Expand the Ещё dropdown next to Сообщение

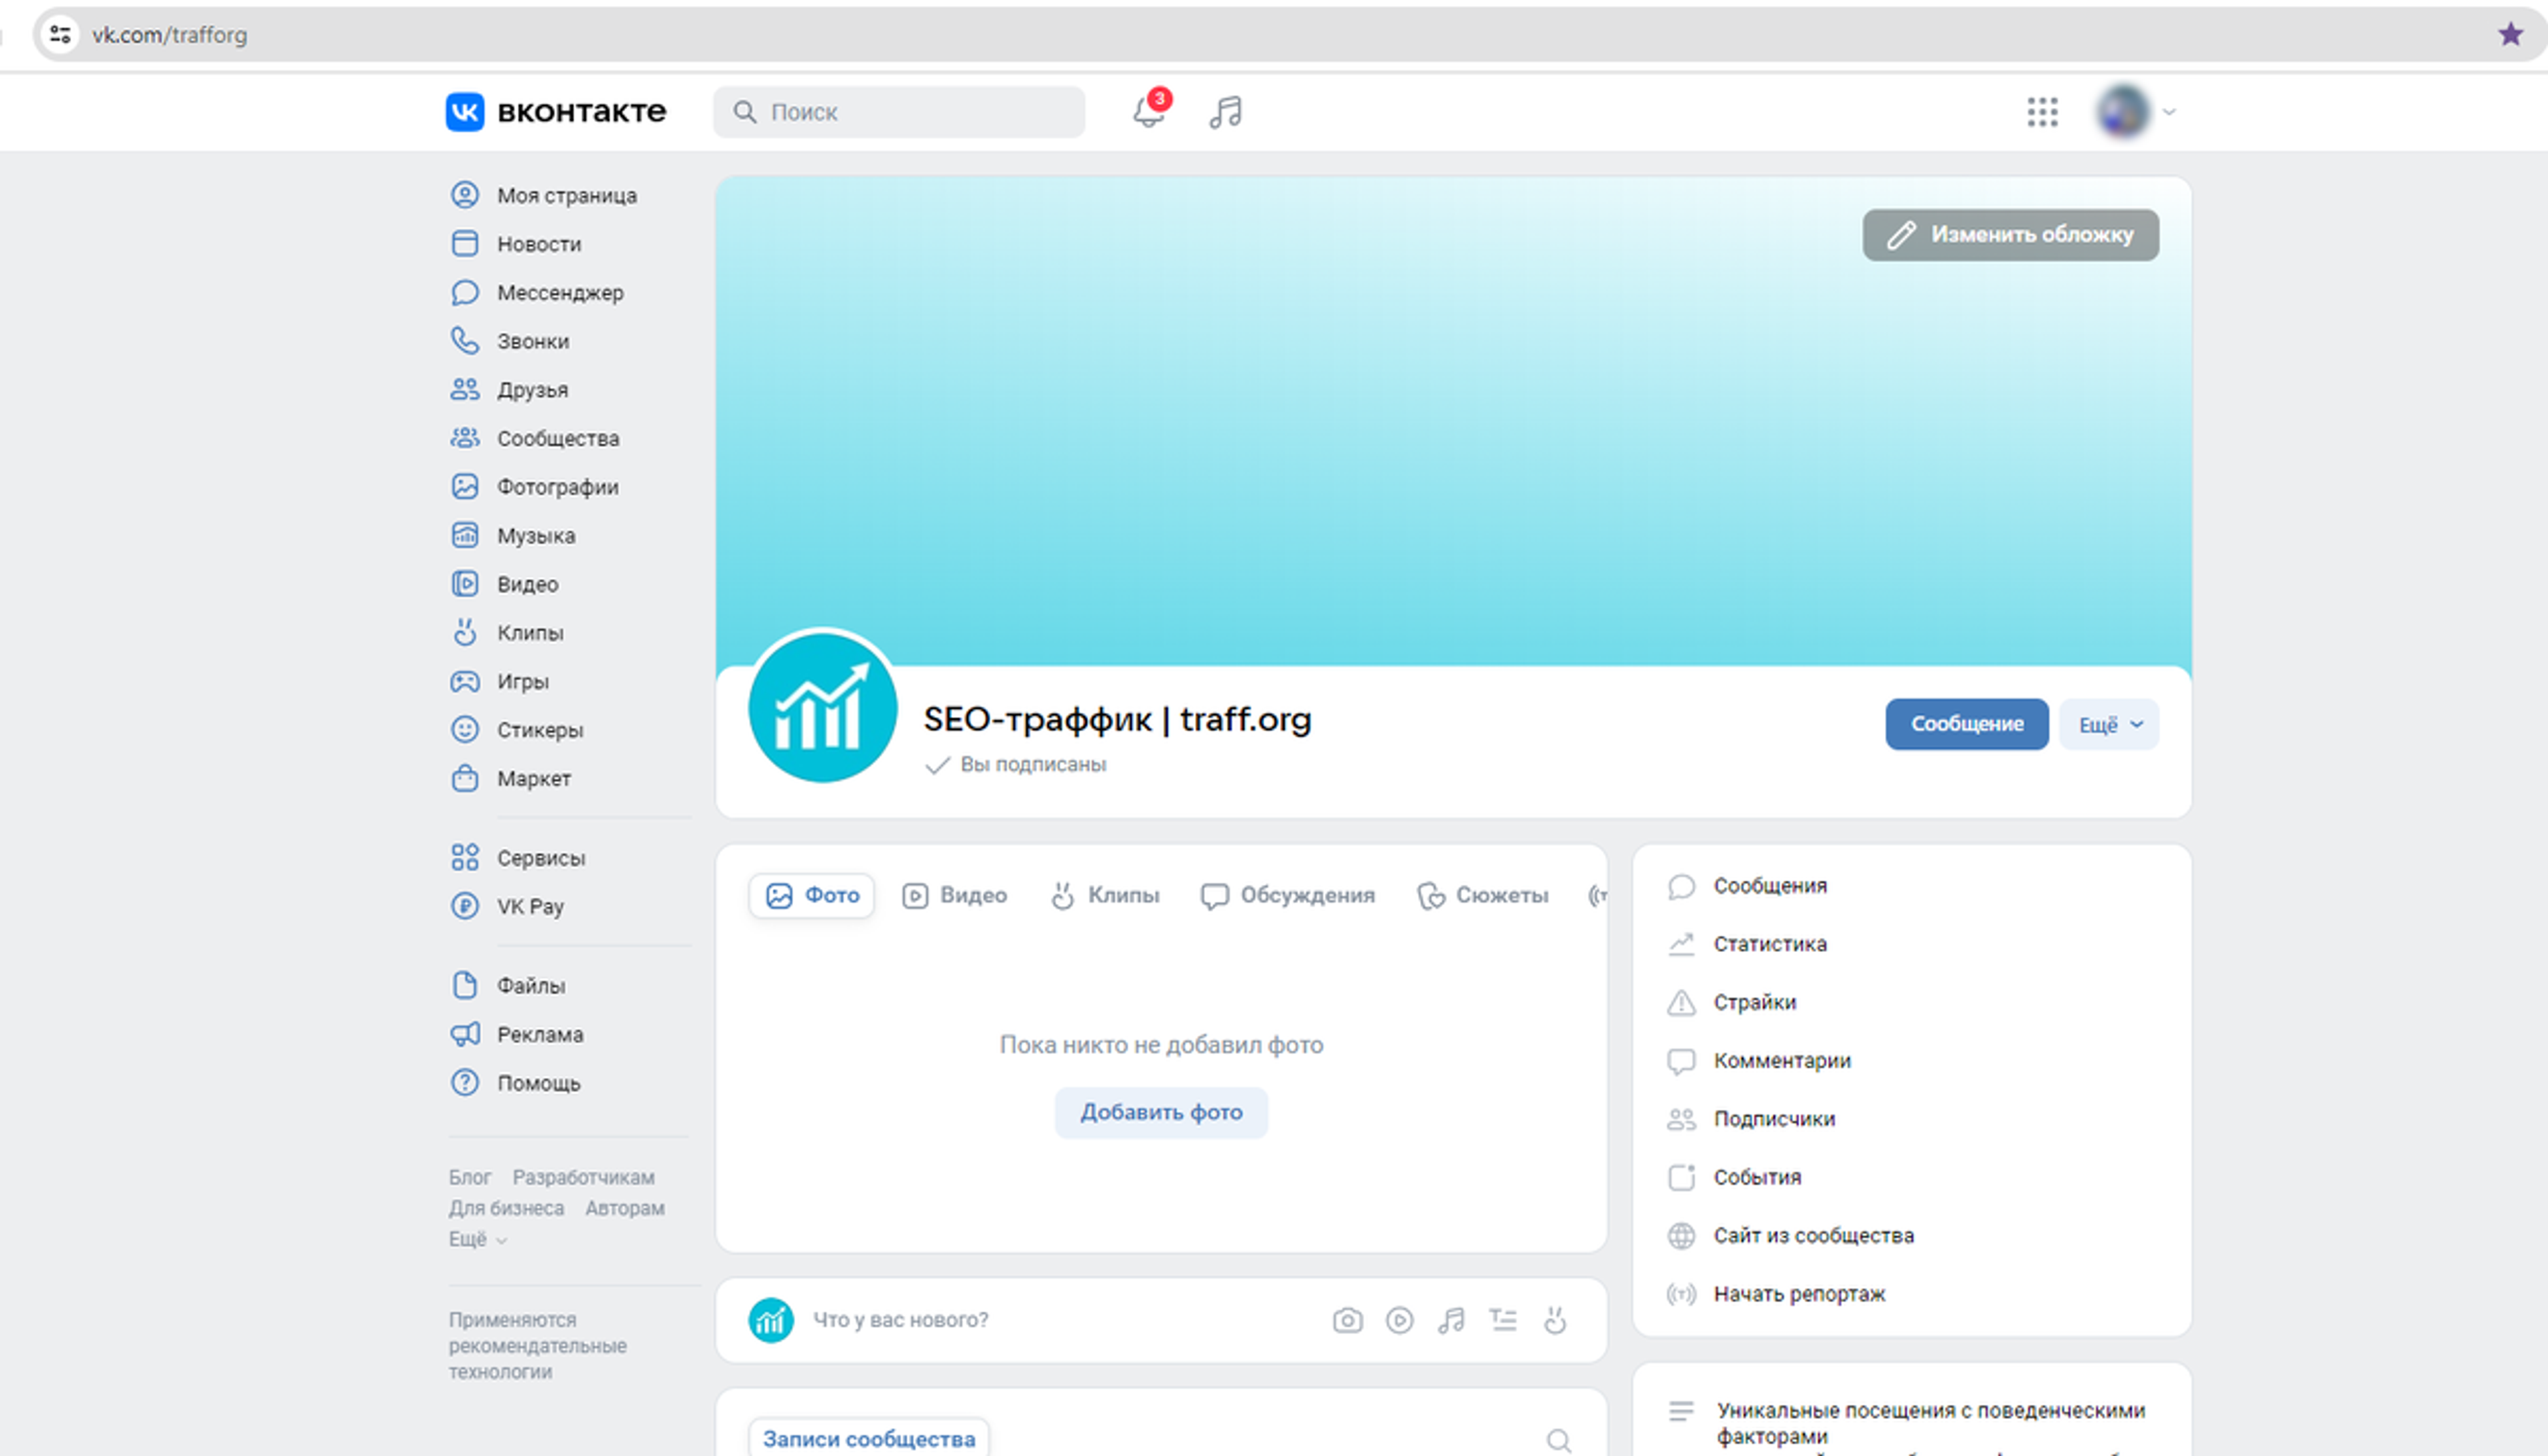(x=2108, y=724)
